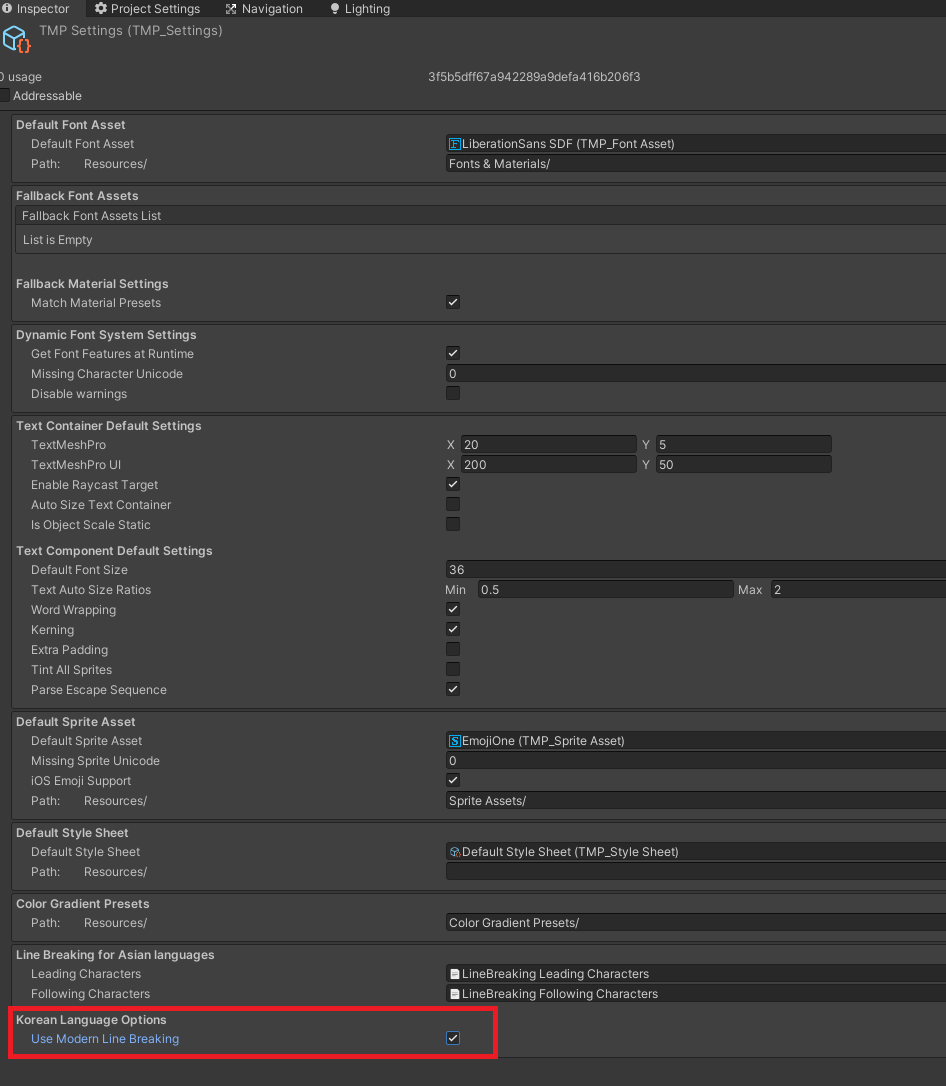Click the Fallback Font Assets List header
Screen dimensions: 946x1086
[481, 215]
